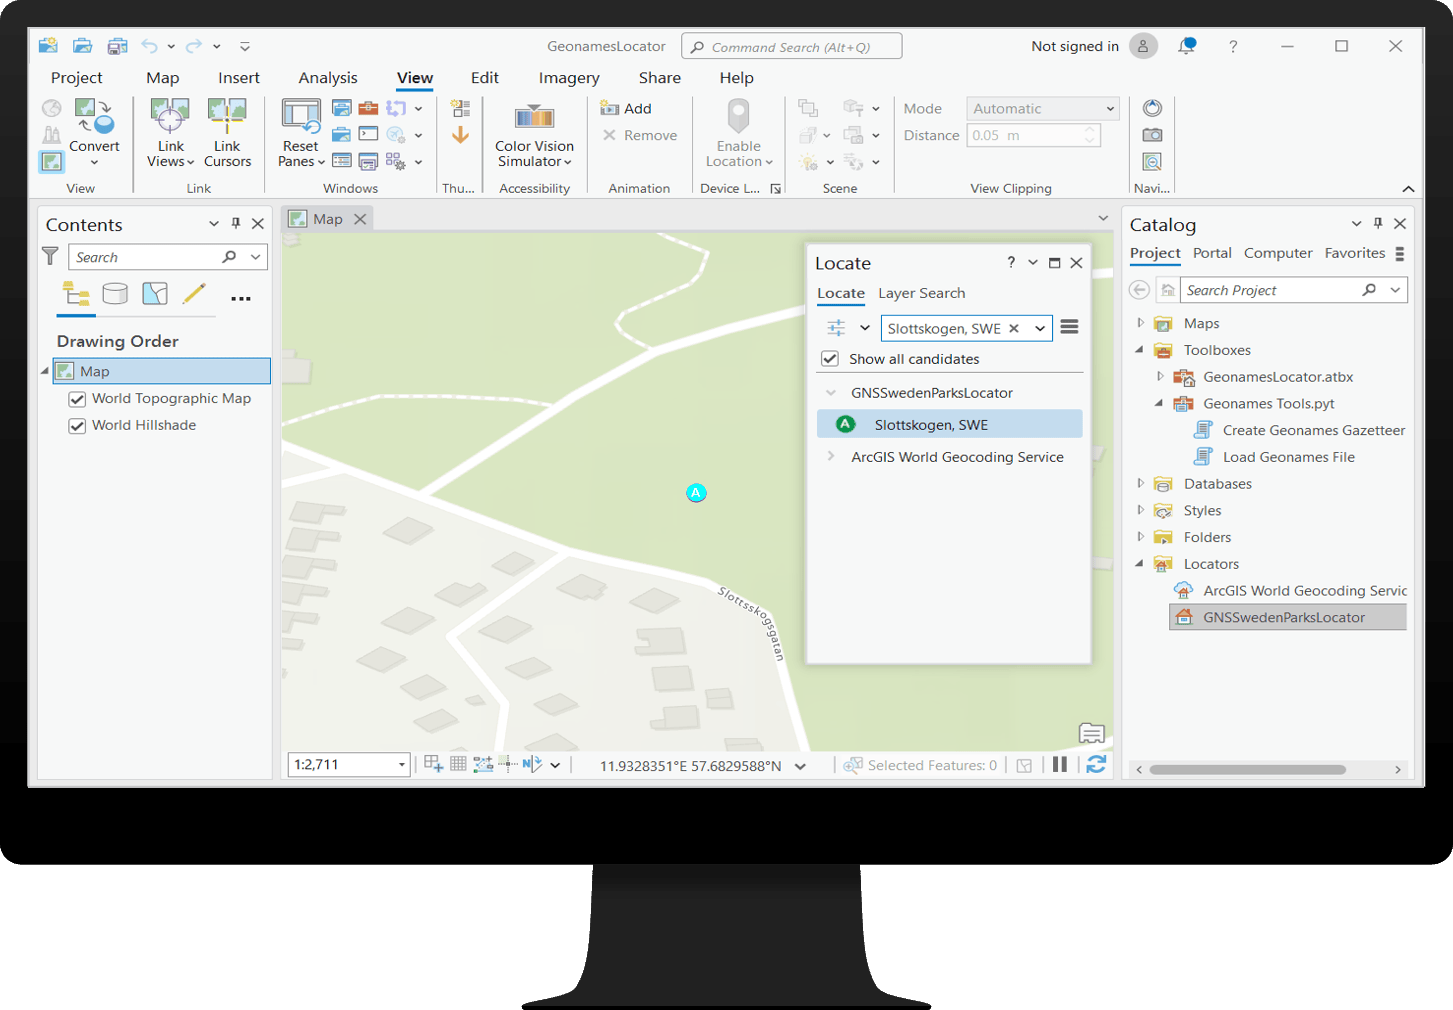The width and height of the screenshot is (1453, 1010).
Task: Open coordinate display format dropdown
Action: point(800,766)
